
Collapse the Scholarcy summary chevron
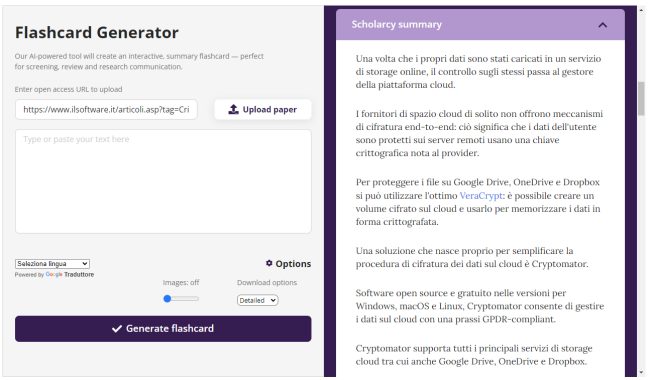[602, 25]
